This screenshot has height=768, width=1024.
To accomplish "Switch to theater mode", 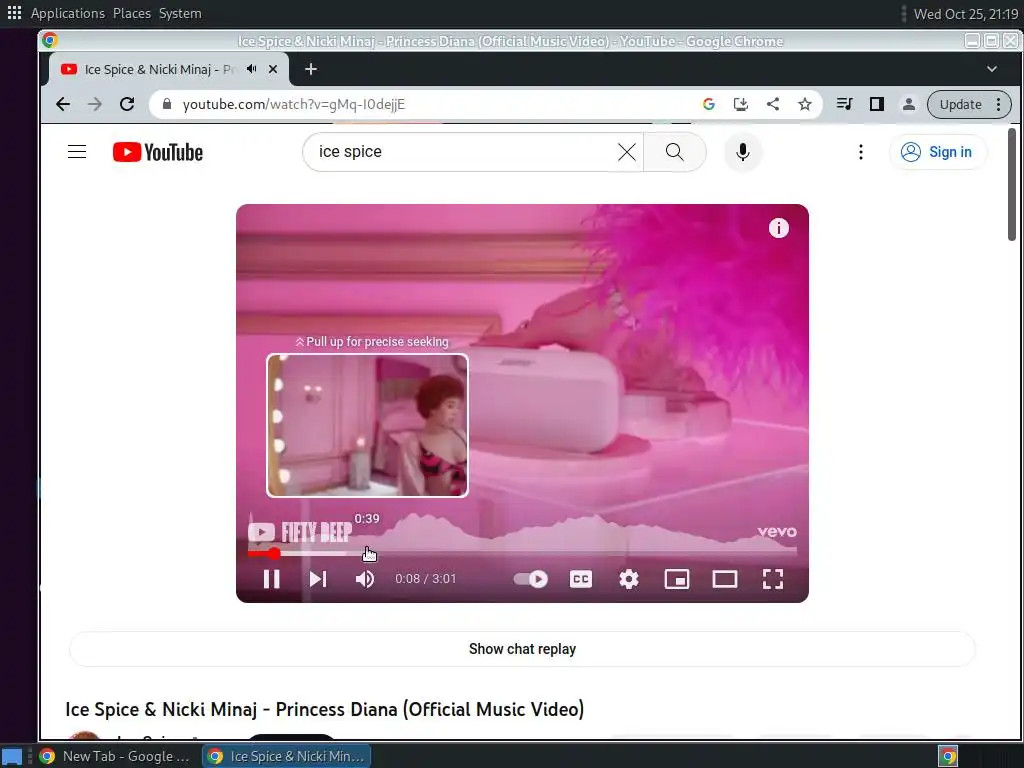I will point(724,579).
